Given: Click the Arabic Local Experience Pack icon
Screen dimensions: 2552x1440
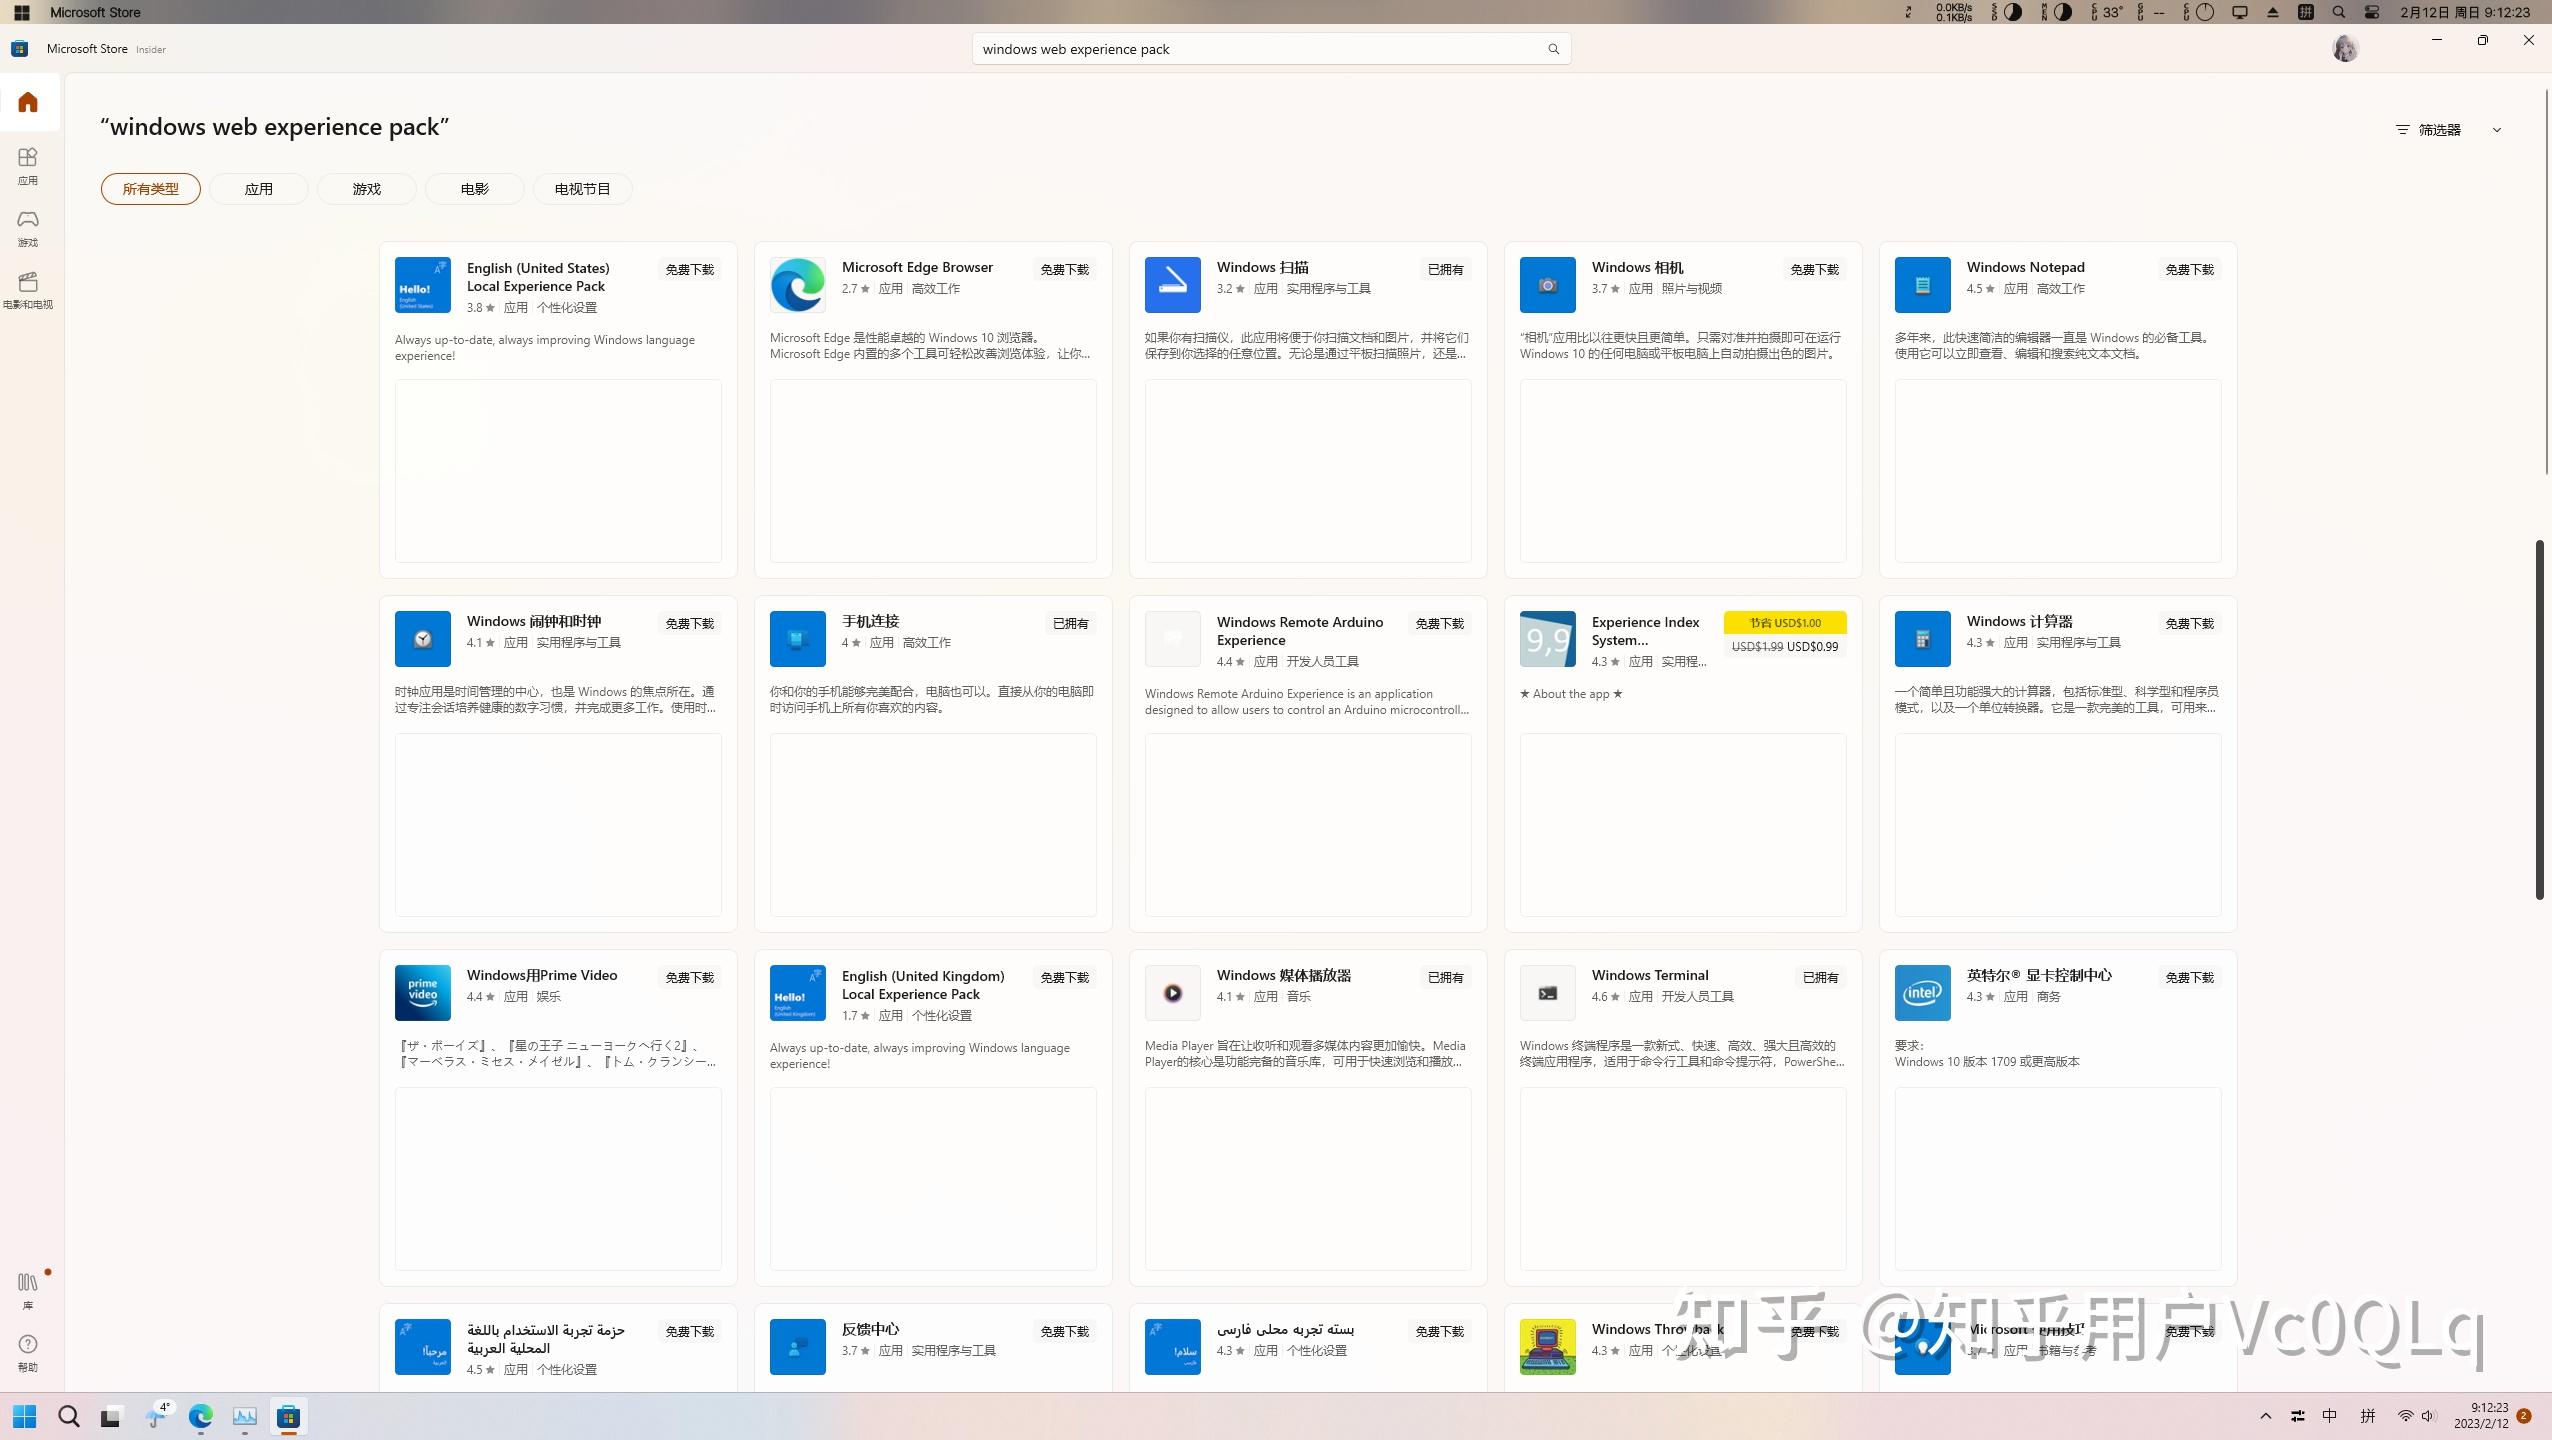Looking at the screenshot, I should pyautogui.click(x=422, y=1347).
